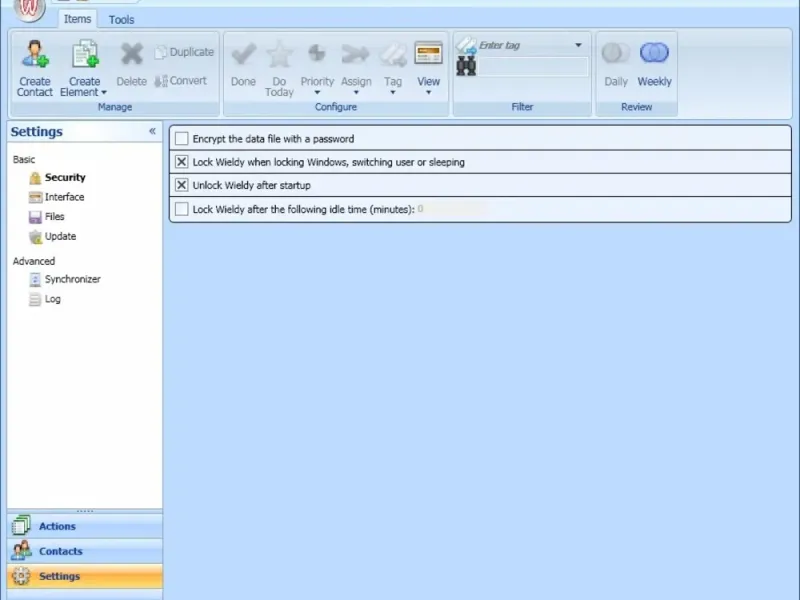Click the Delete X icon
Screen dimensions: 800x600
pos(131,54)
